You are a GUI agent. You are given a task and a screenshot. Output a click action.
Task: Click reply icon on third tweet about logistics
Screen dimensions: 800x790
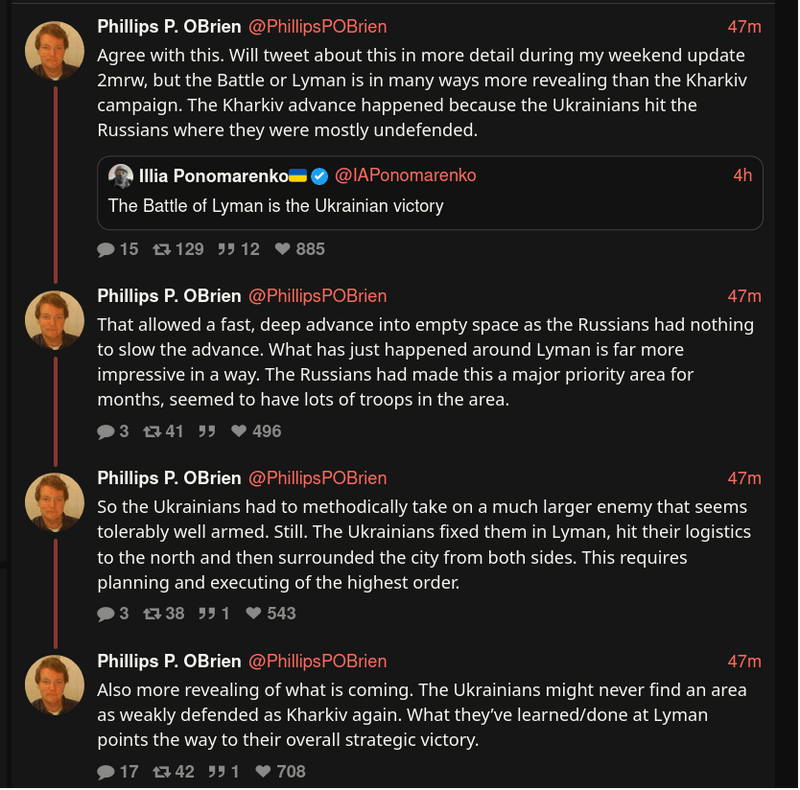[x=106, y=613]
